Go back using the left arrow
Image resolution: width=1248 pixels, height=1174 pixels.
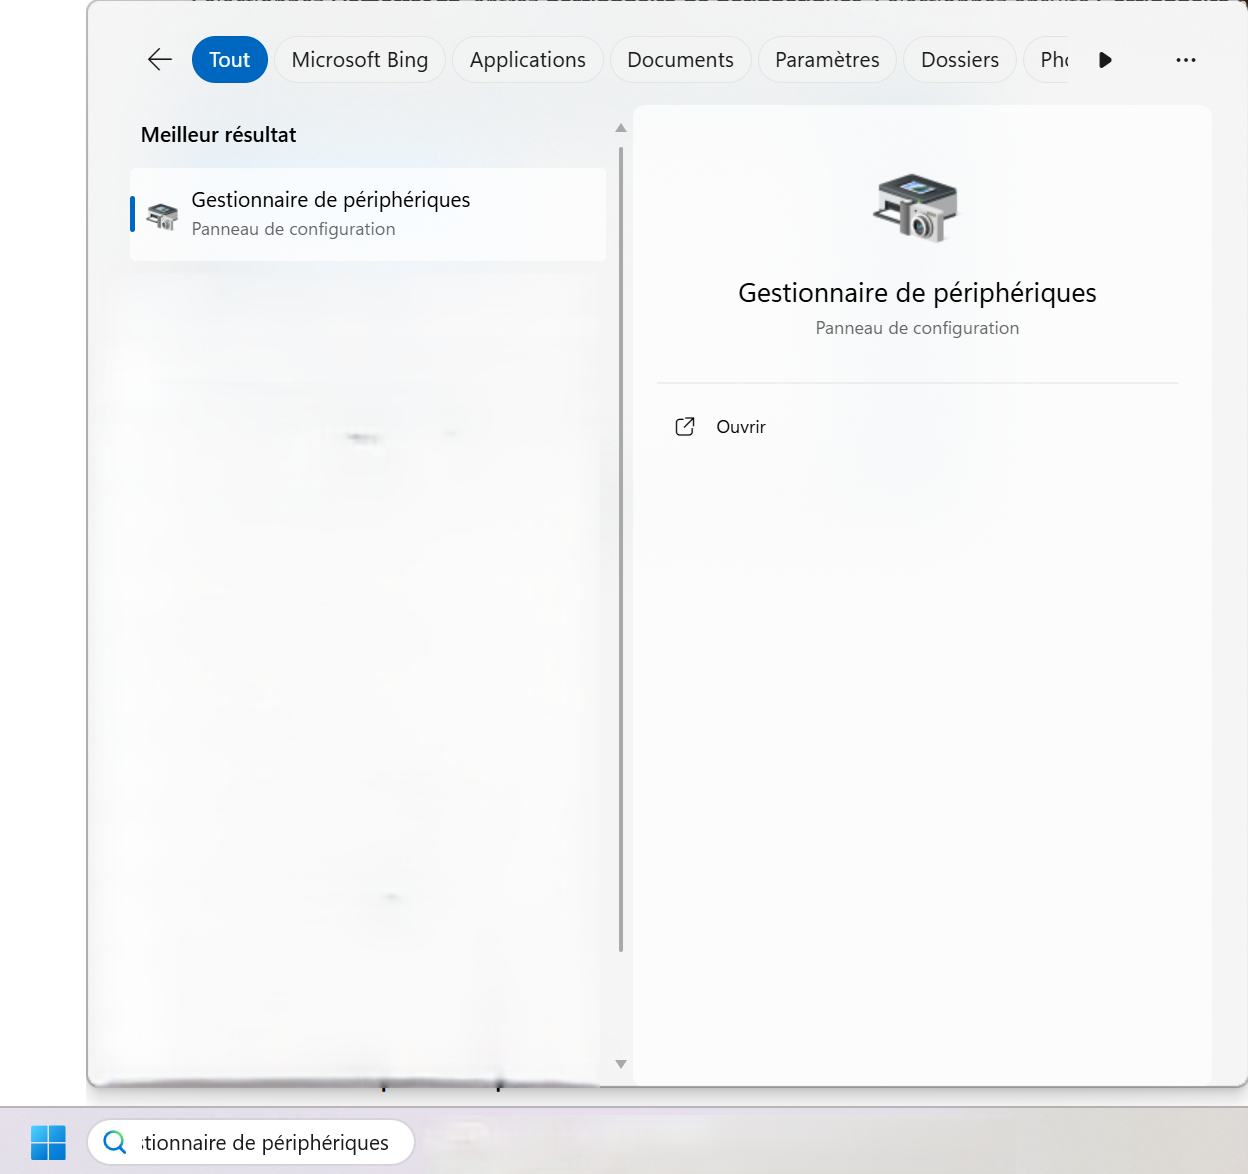point(160,60)
